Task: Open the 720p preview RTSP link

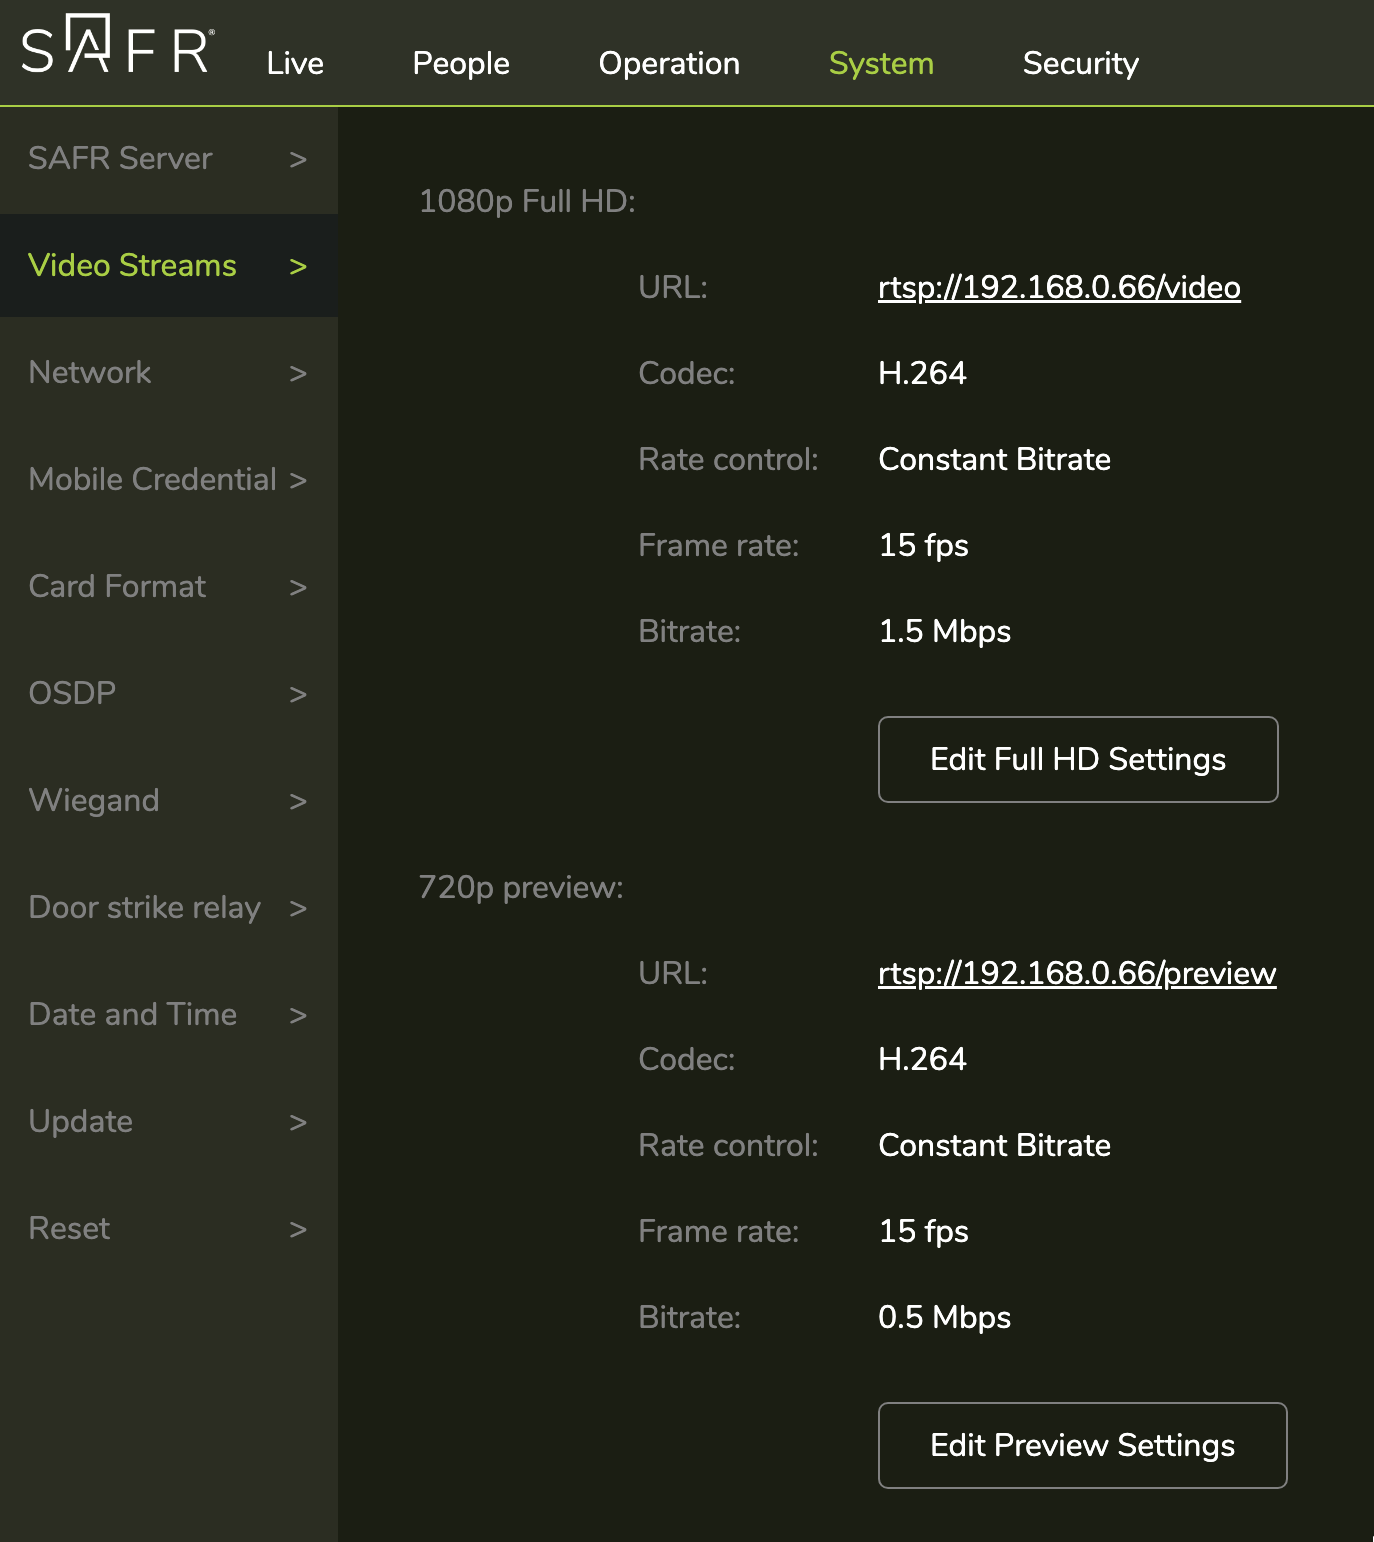Action: click(x=1077, y=974)
